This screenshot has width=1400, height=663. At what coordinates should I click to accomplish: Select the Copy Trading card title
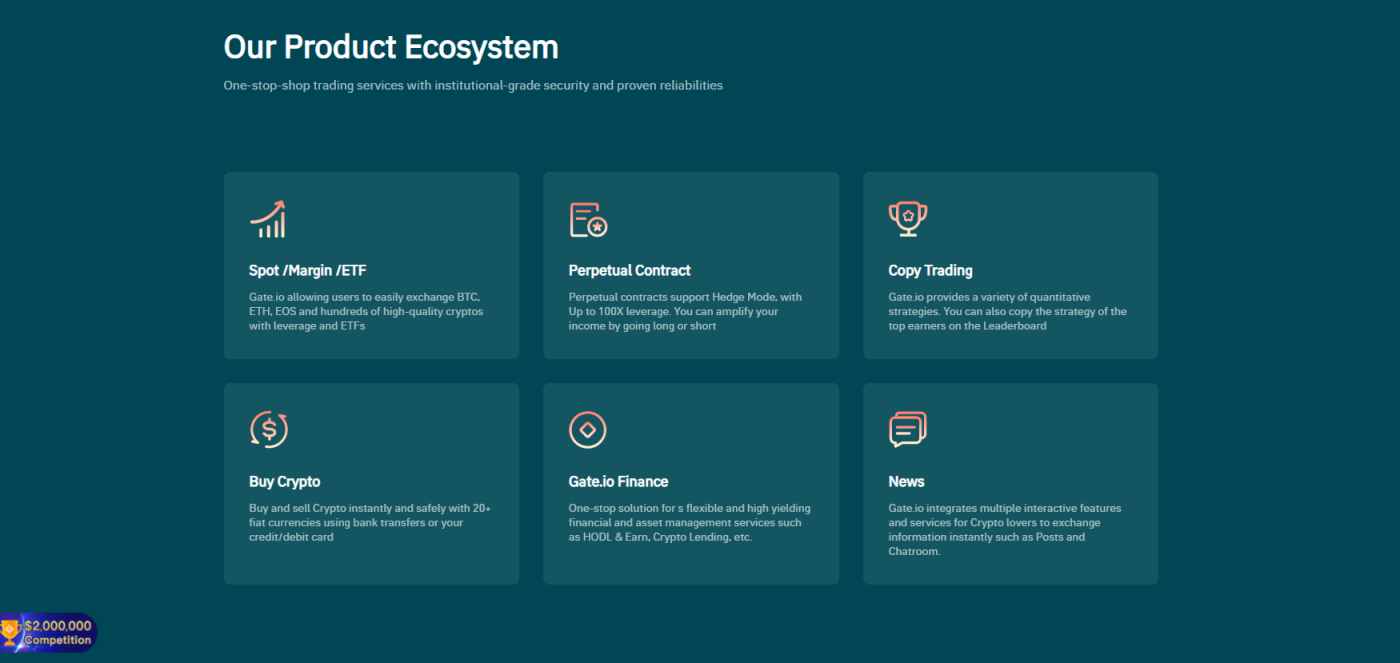(930, 270)
